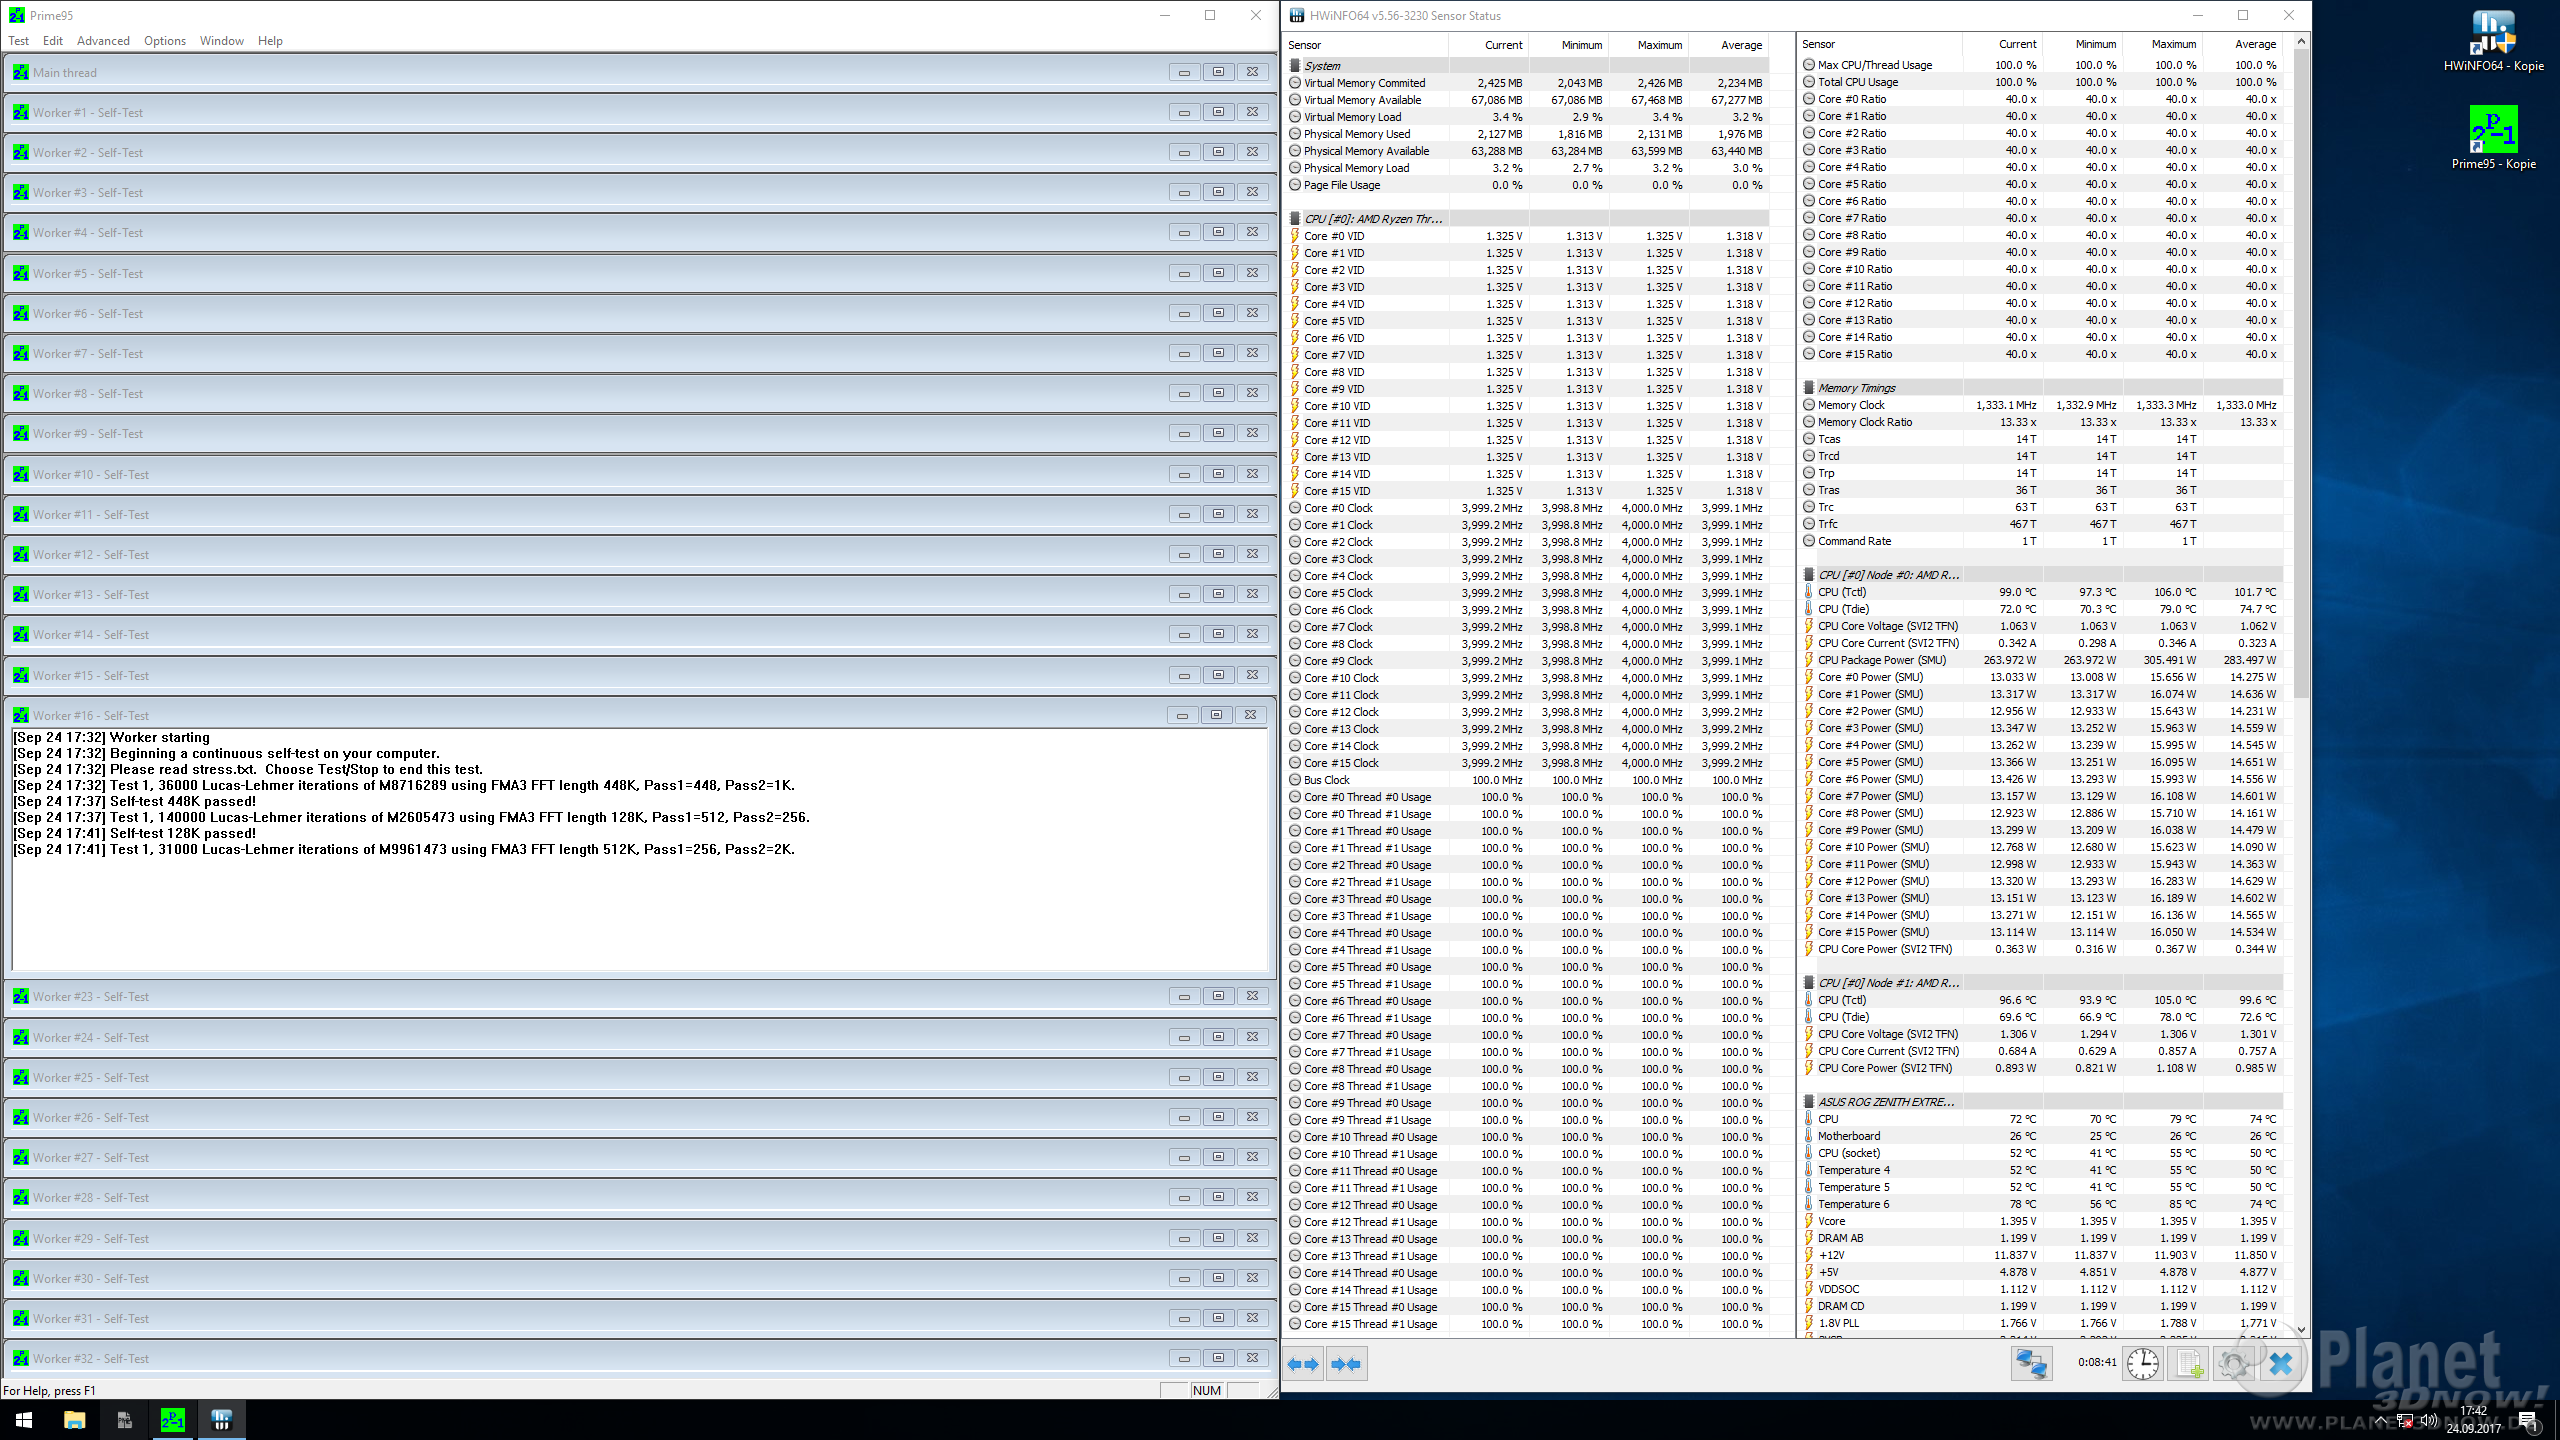The image size is (2560, 1440).
Task: Collapse the CPU [#0] Node #0 group header
Action: pos(2041,575)
